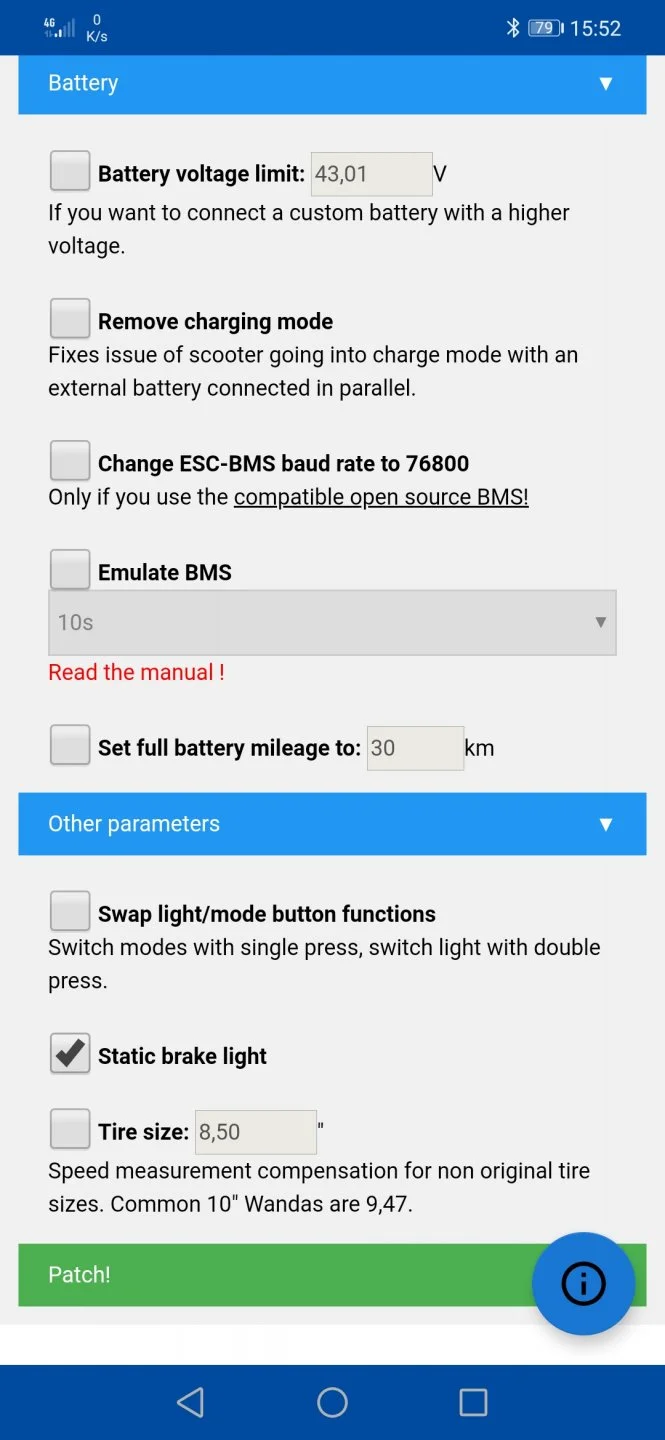The width and height of the screenshot is (665, 1440).
Task: Collapse the Other parameters section arrow
Action: click(605, 824)
